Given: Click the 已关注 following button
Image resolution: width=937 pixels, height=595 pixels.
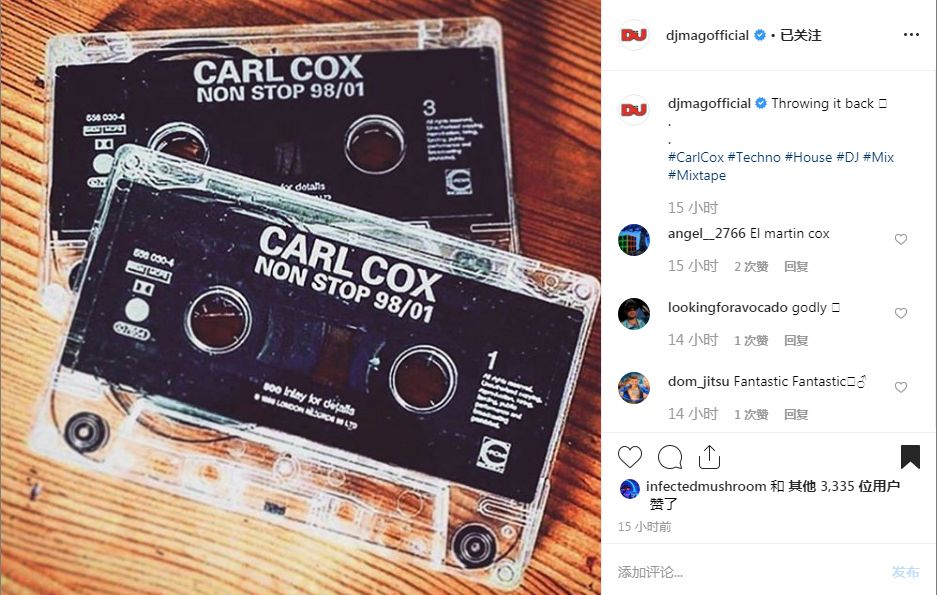Looking at the screenshot, I should click(801, 35).
